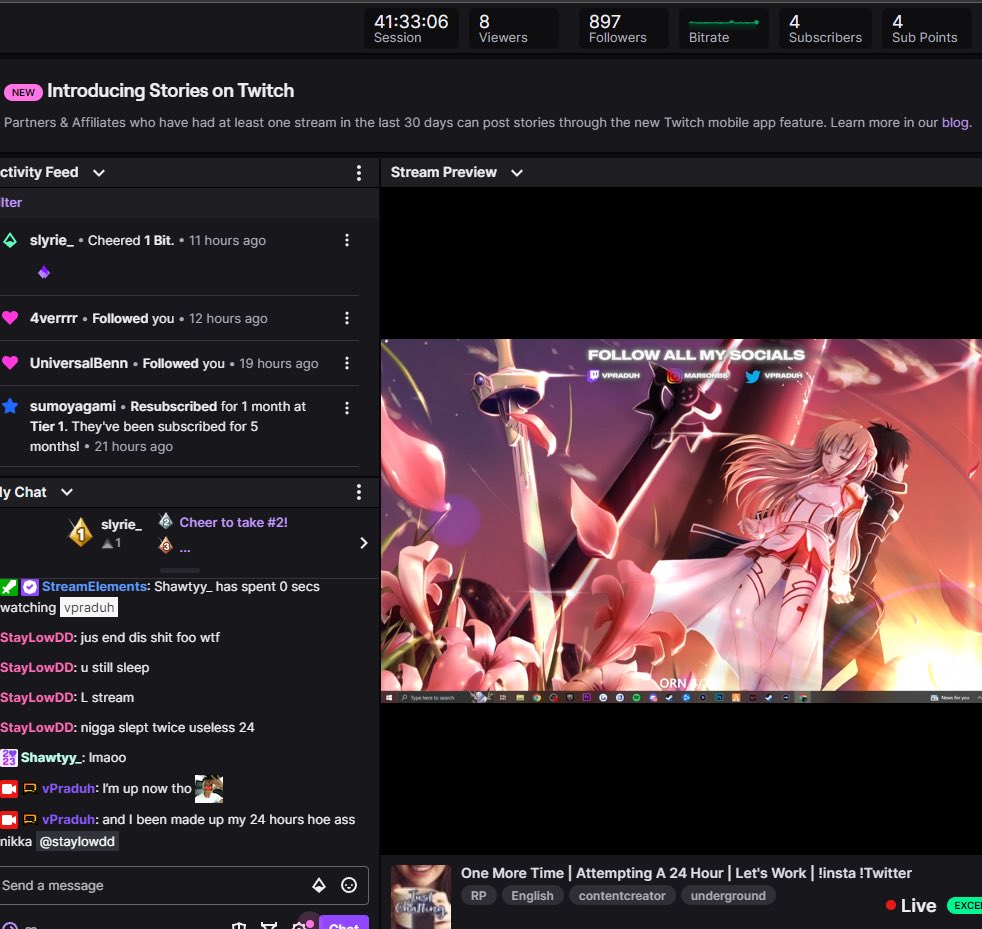Open the Activity Feed panel options menu
This screenshot has height=929, width=982.
coord(358,173)
